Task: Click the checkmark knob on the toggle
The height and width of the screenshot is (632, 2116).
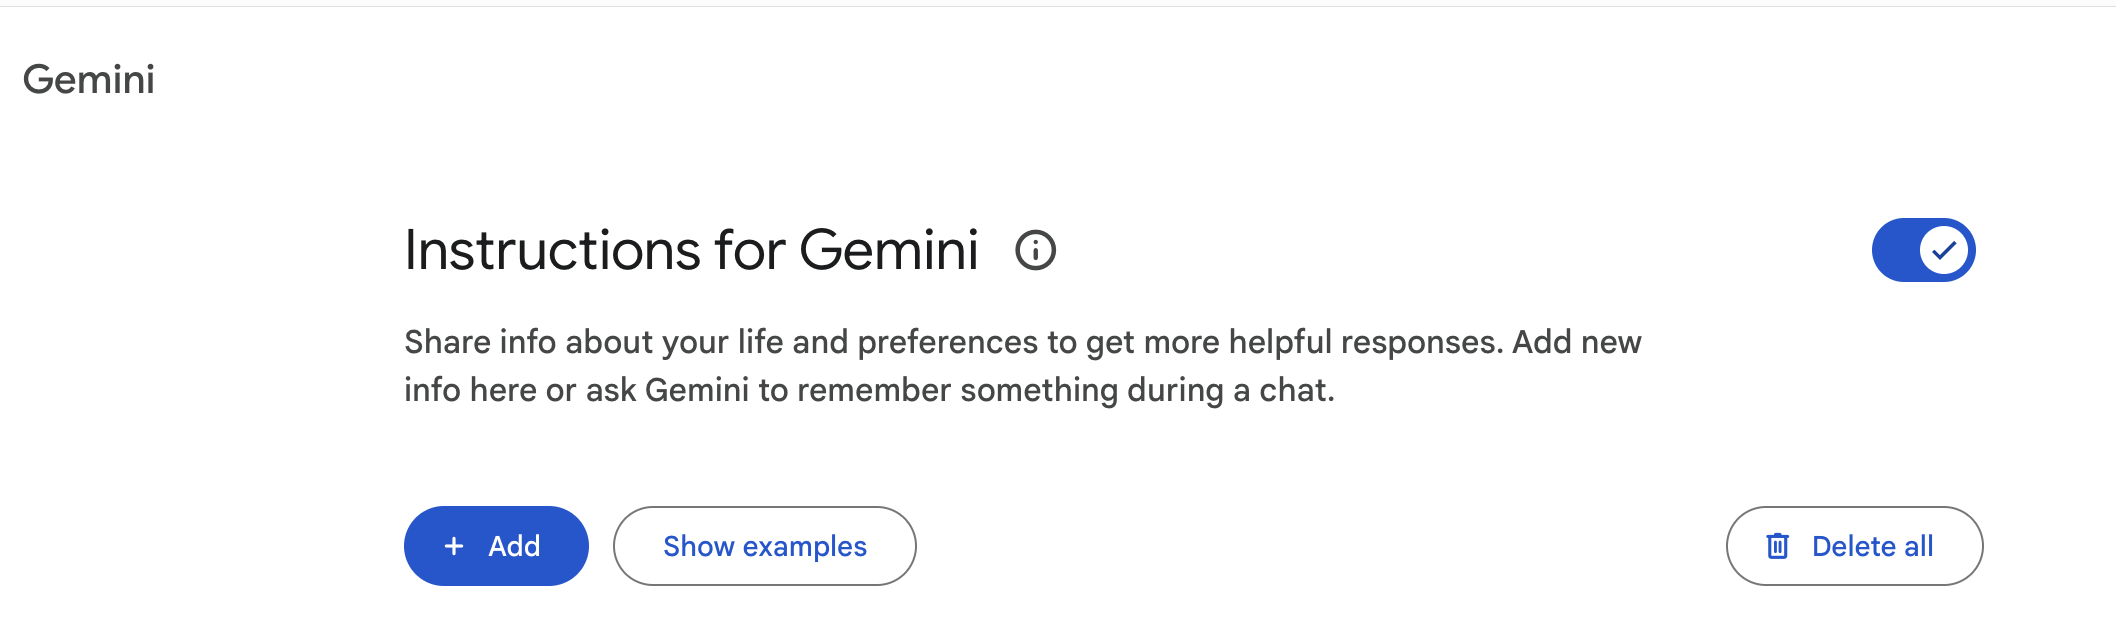Action: click(x=1943, y=250)
